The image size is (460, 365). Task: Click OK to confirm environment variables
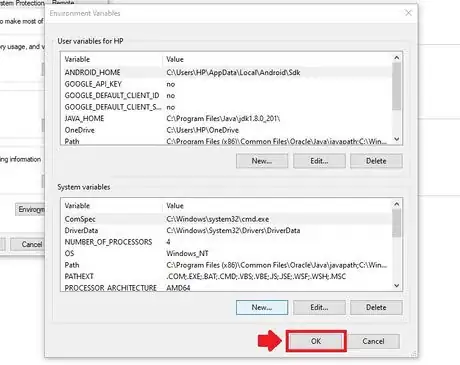316,341
